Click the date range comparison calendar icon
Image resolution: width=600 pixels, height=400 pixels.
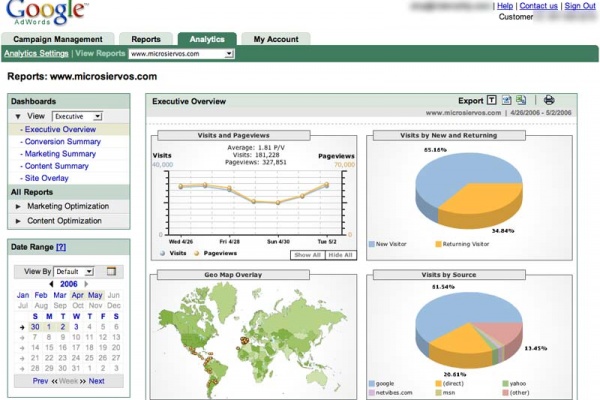tap(112, 271)
